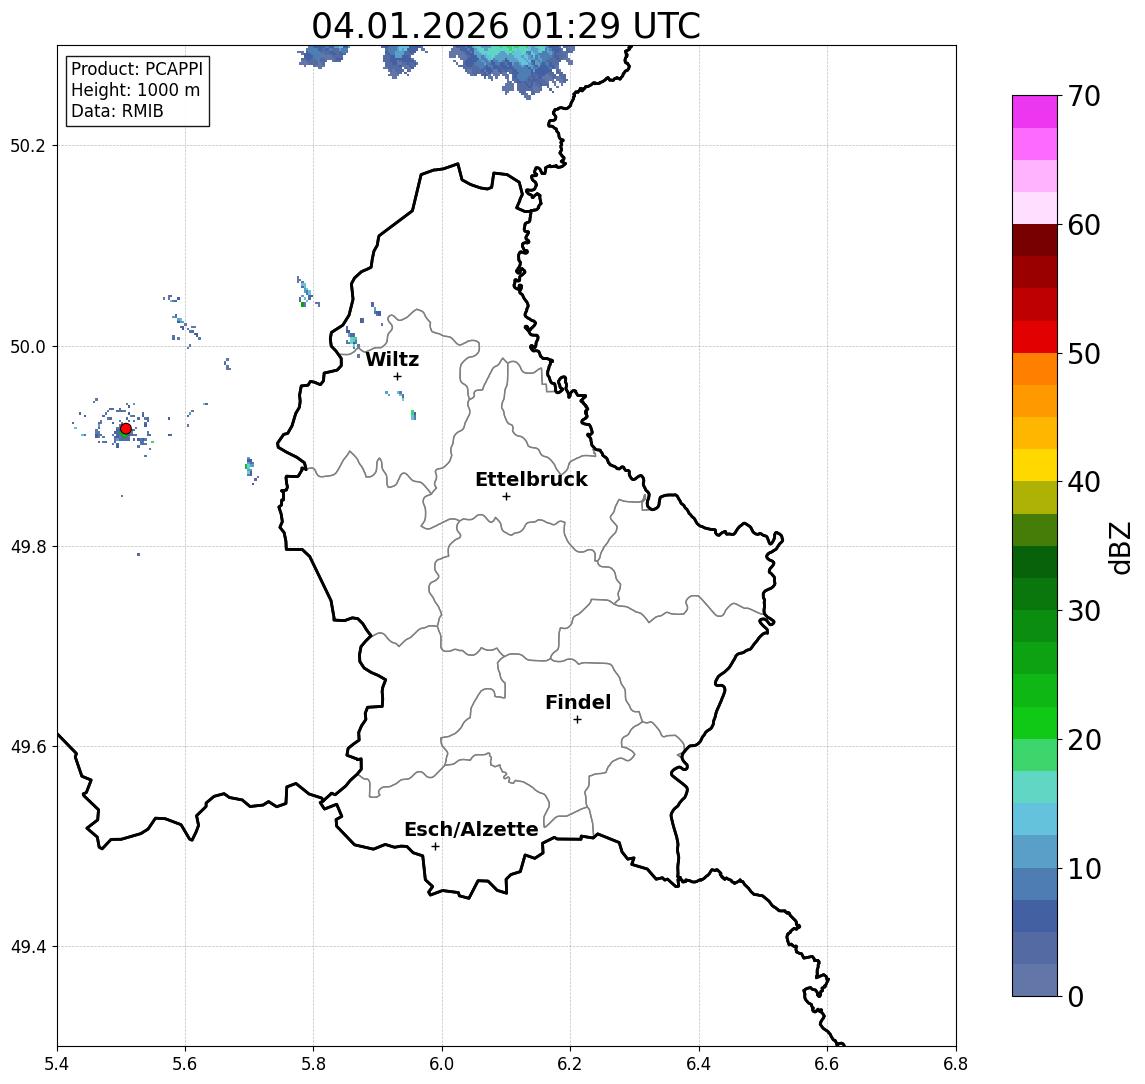Click the 'Esch/Alzette' label
The height and width of the screenshot is (1084, 1145).
[x=471, y=829]
